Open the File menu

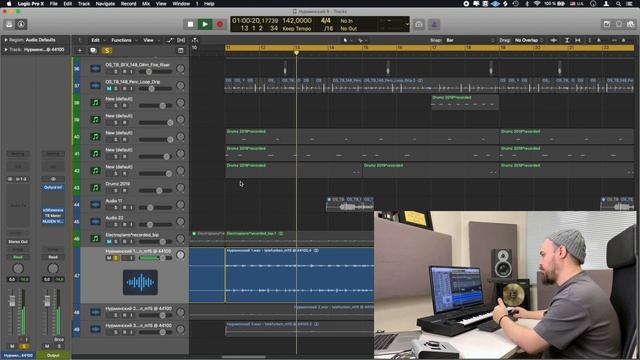53,4
